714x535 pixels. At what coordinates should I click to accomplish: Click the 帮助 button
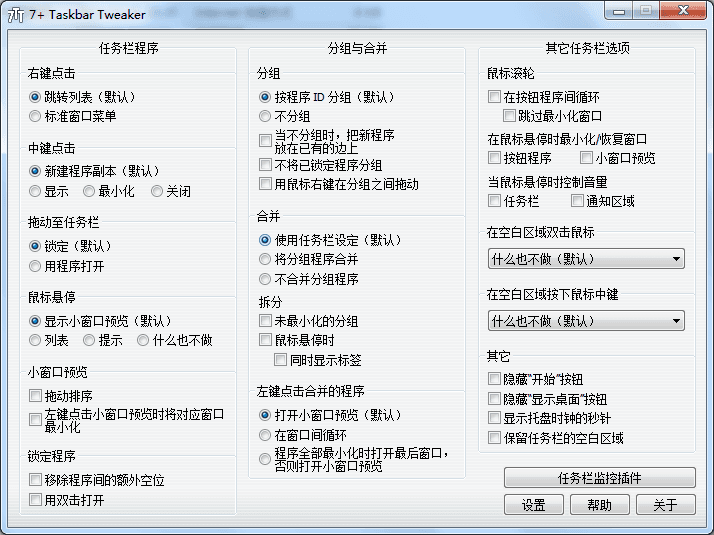(600, 504)
